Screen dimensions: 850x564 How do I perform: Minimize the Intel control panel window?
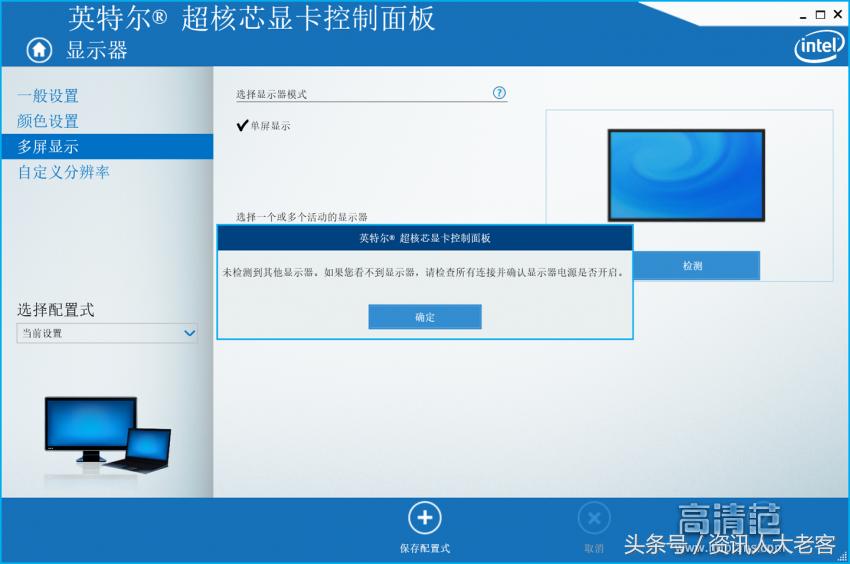click(803, 16)
